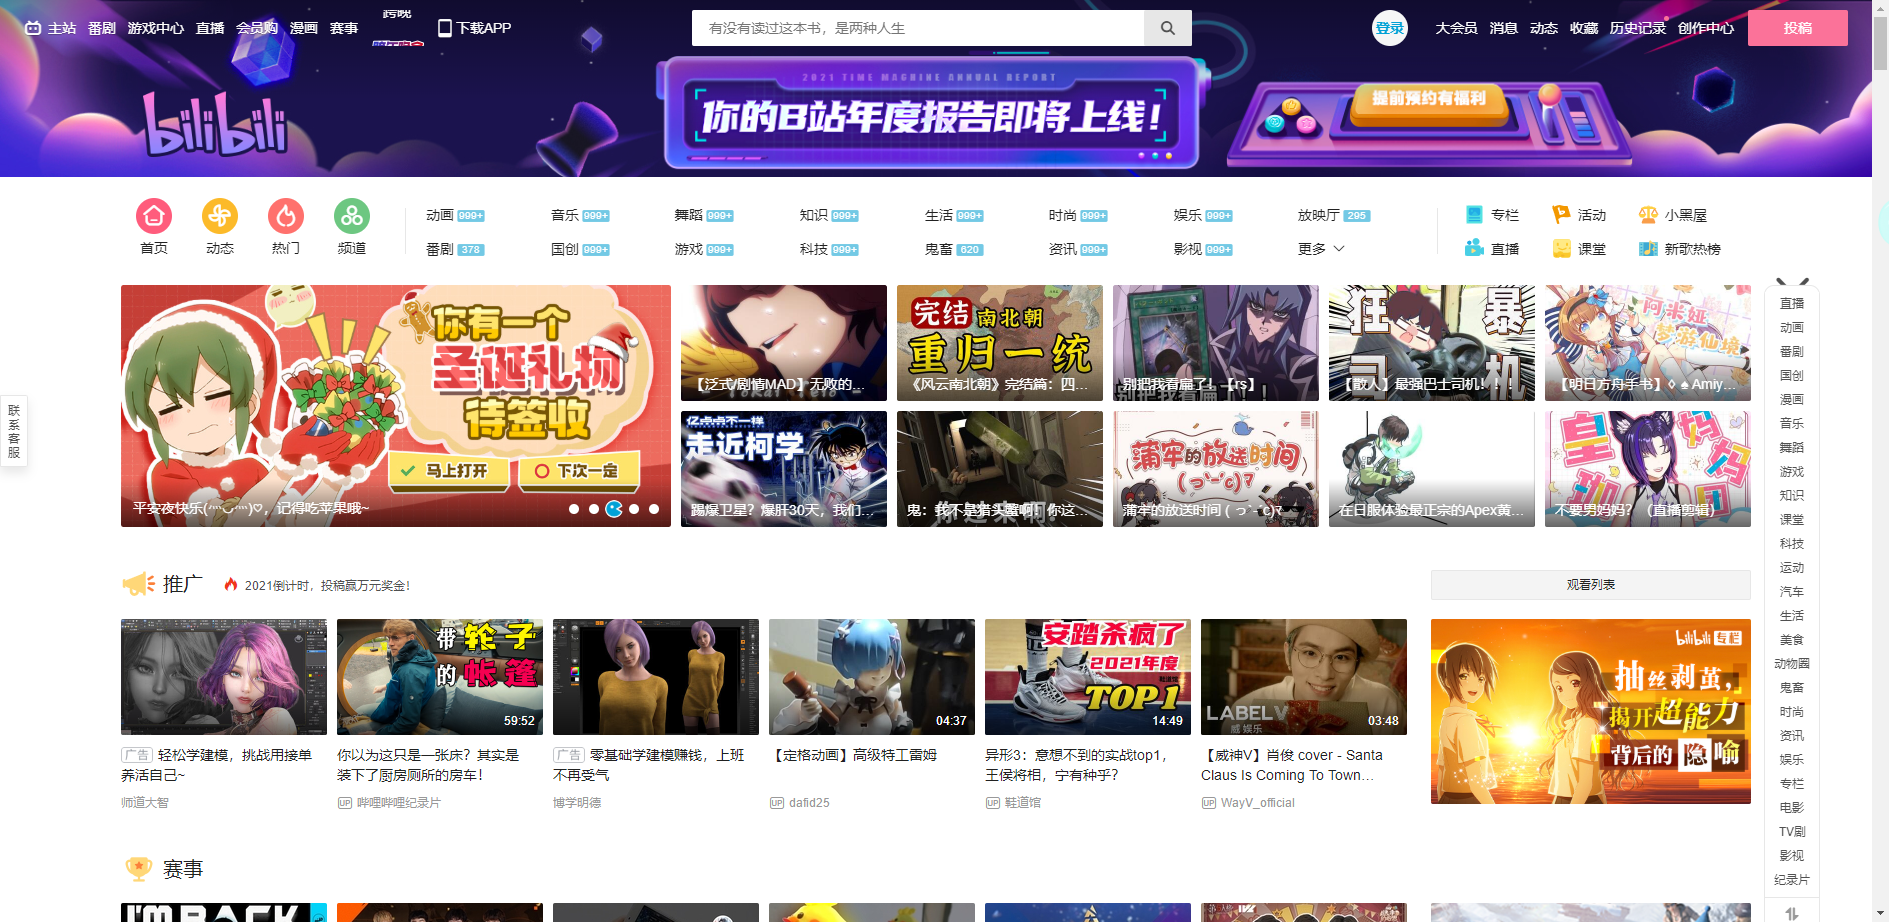Viewport: 1889px width, 922px height.
Task: Select second carousel dot
Action: point(594,509)
